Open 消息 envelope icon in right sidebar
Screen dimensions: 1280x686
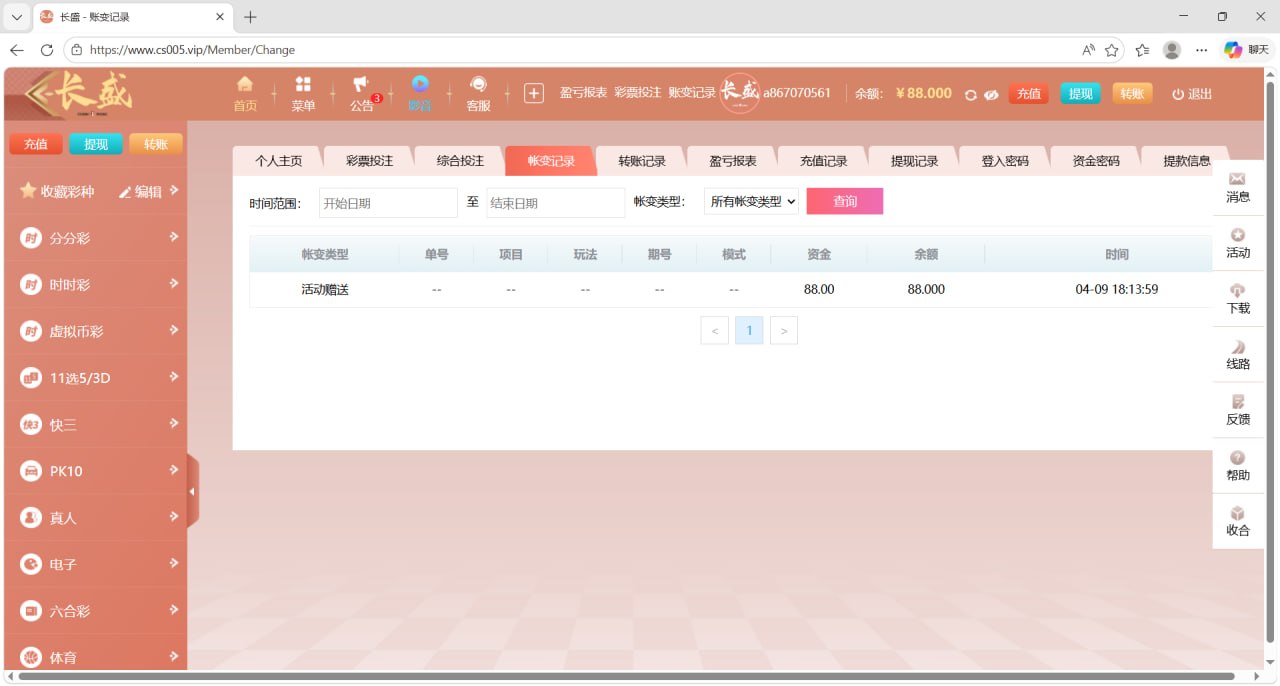coord(1238,179)
